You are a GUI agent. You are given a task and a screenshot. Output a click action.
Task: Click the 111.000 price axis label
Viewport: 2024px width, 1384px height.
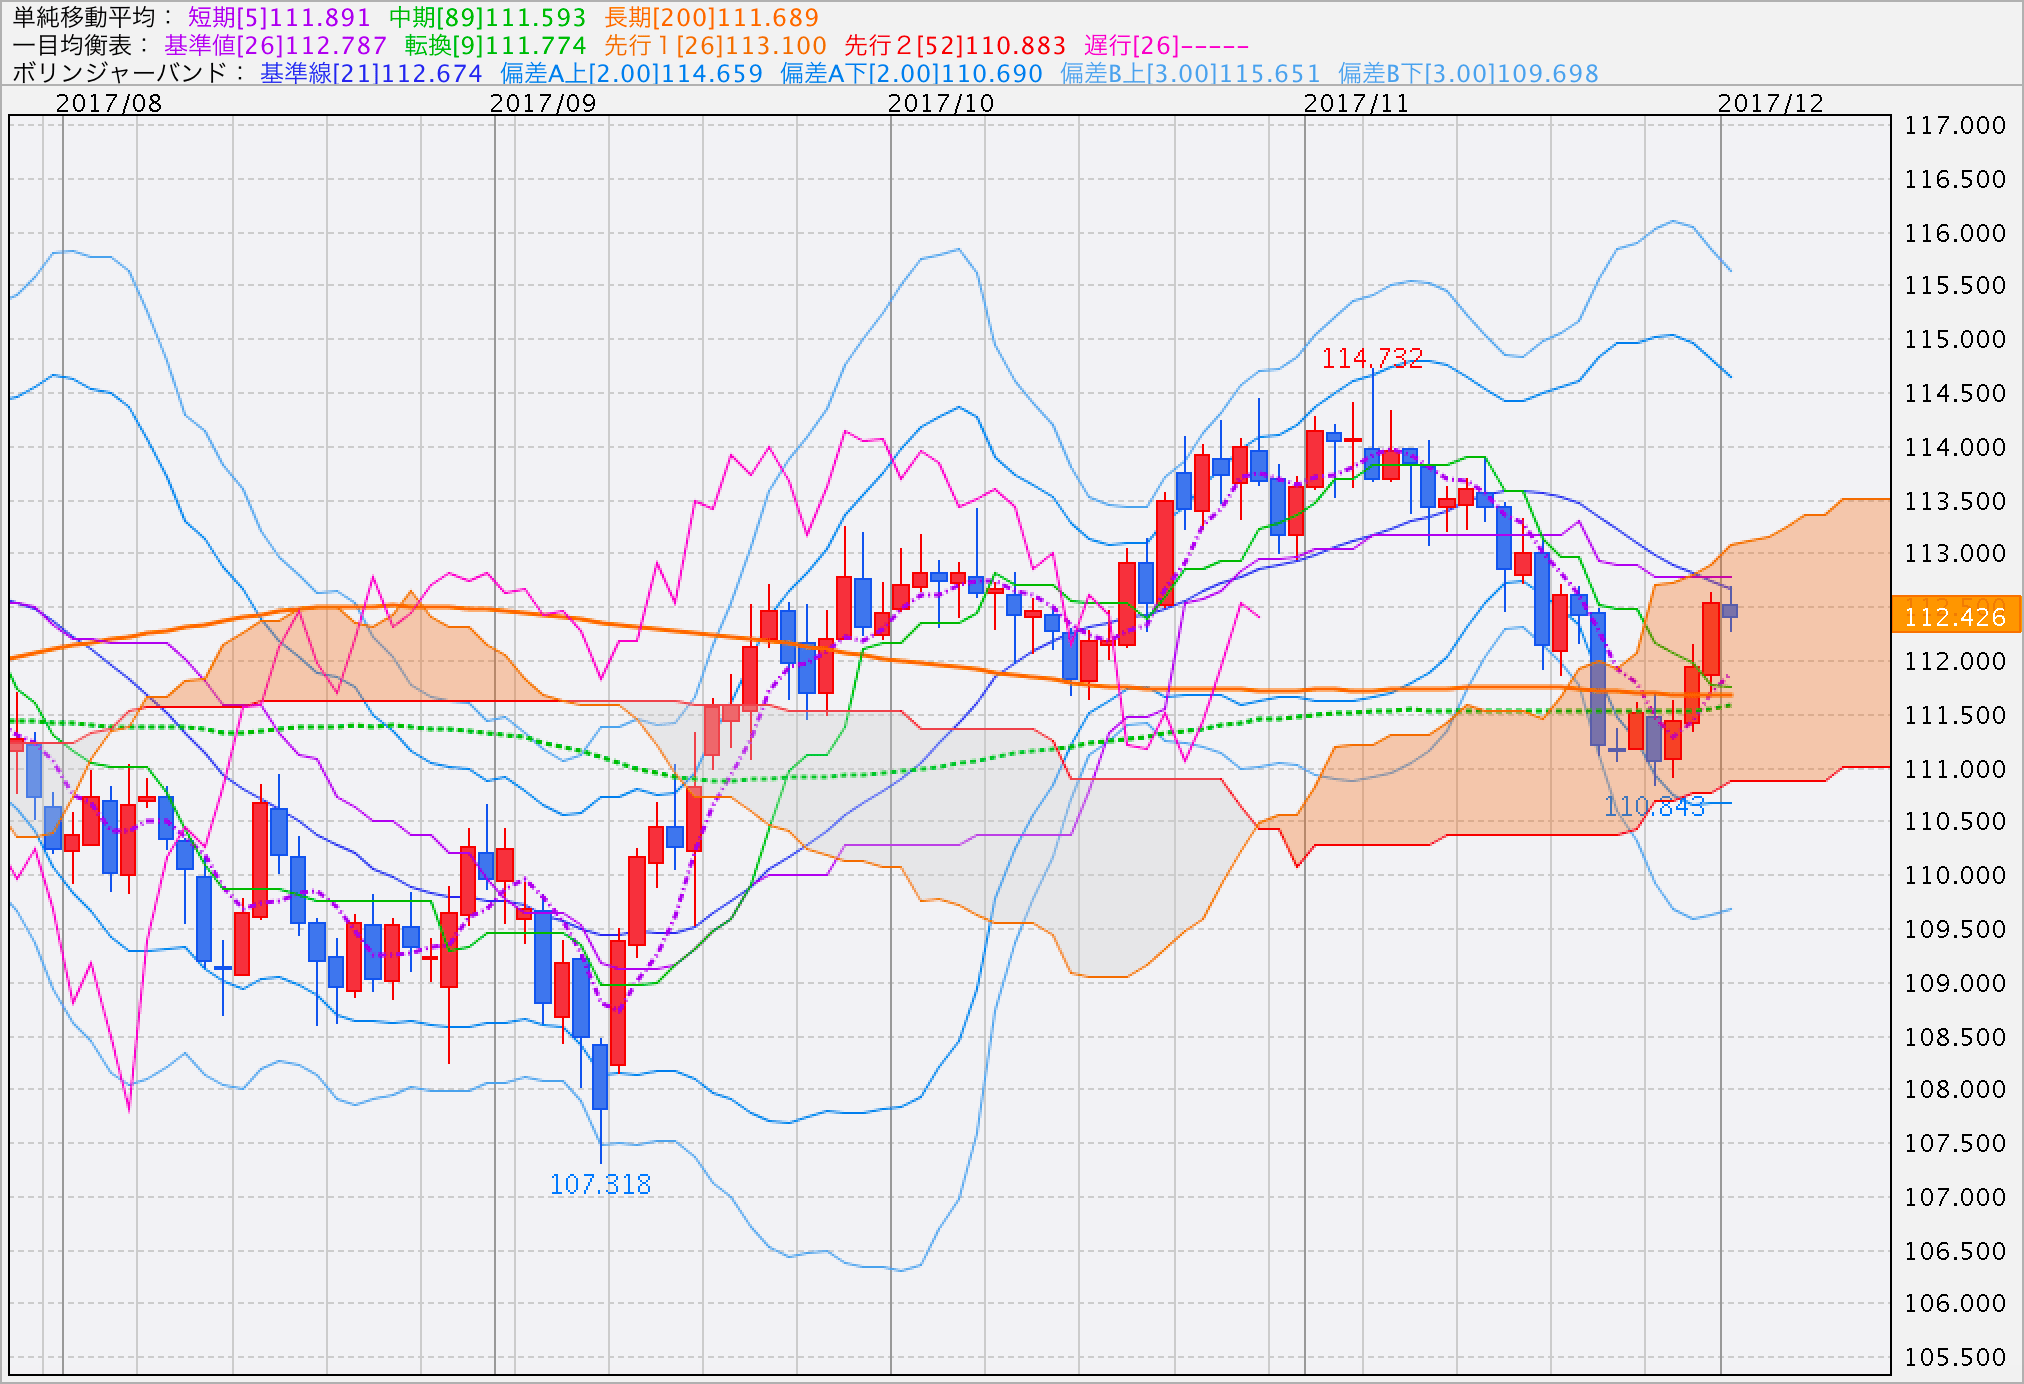1955,769
